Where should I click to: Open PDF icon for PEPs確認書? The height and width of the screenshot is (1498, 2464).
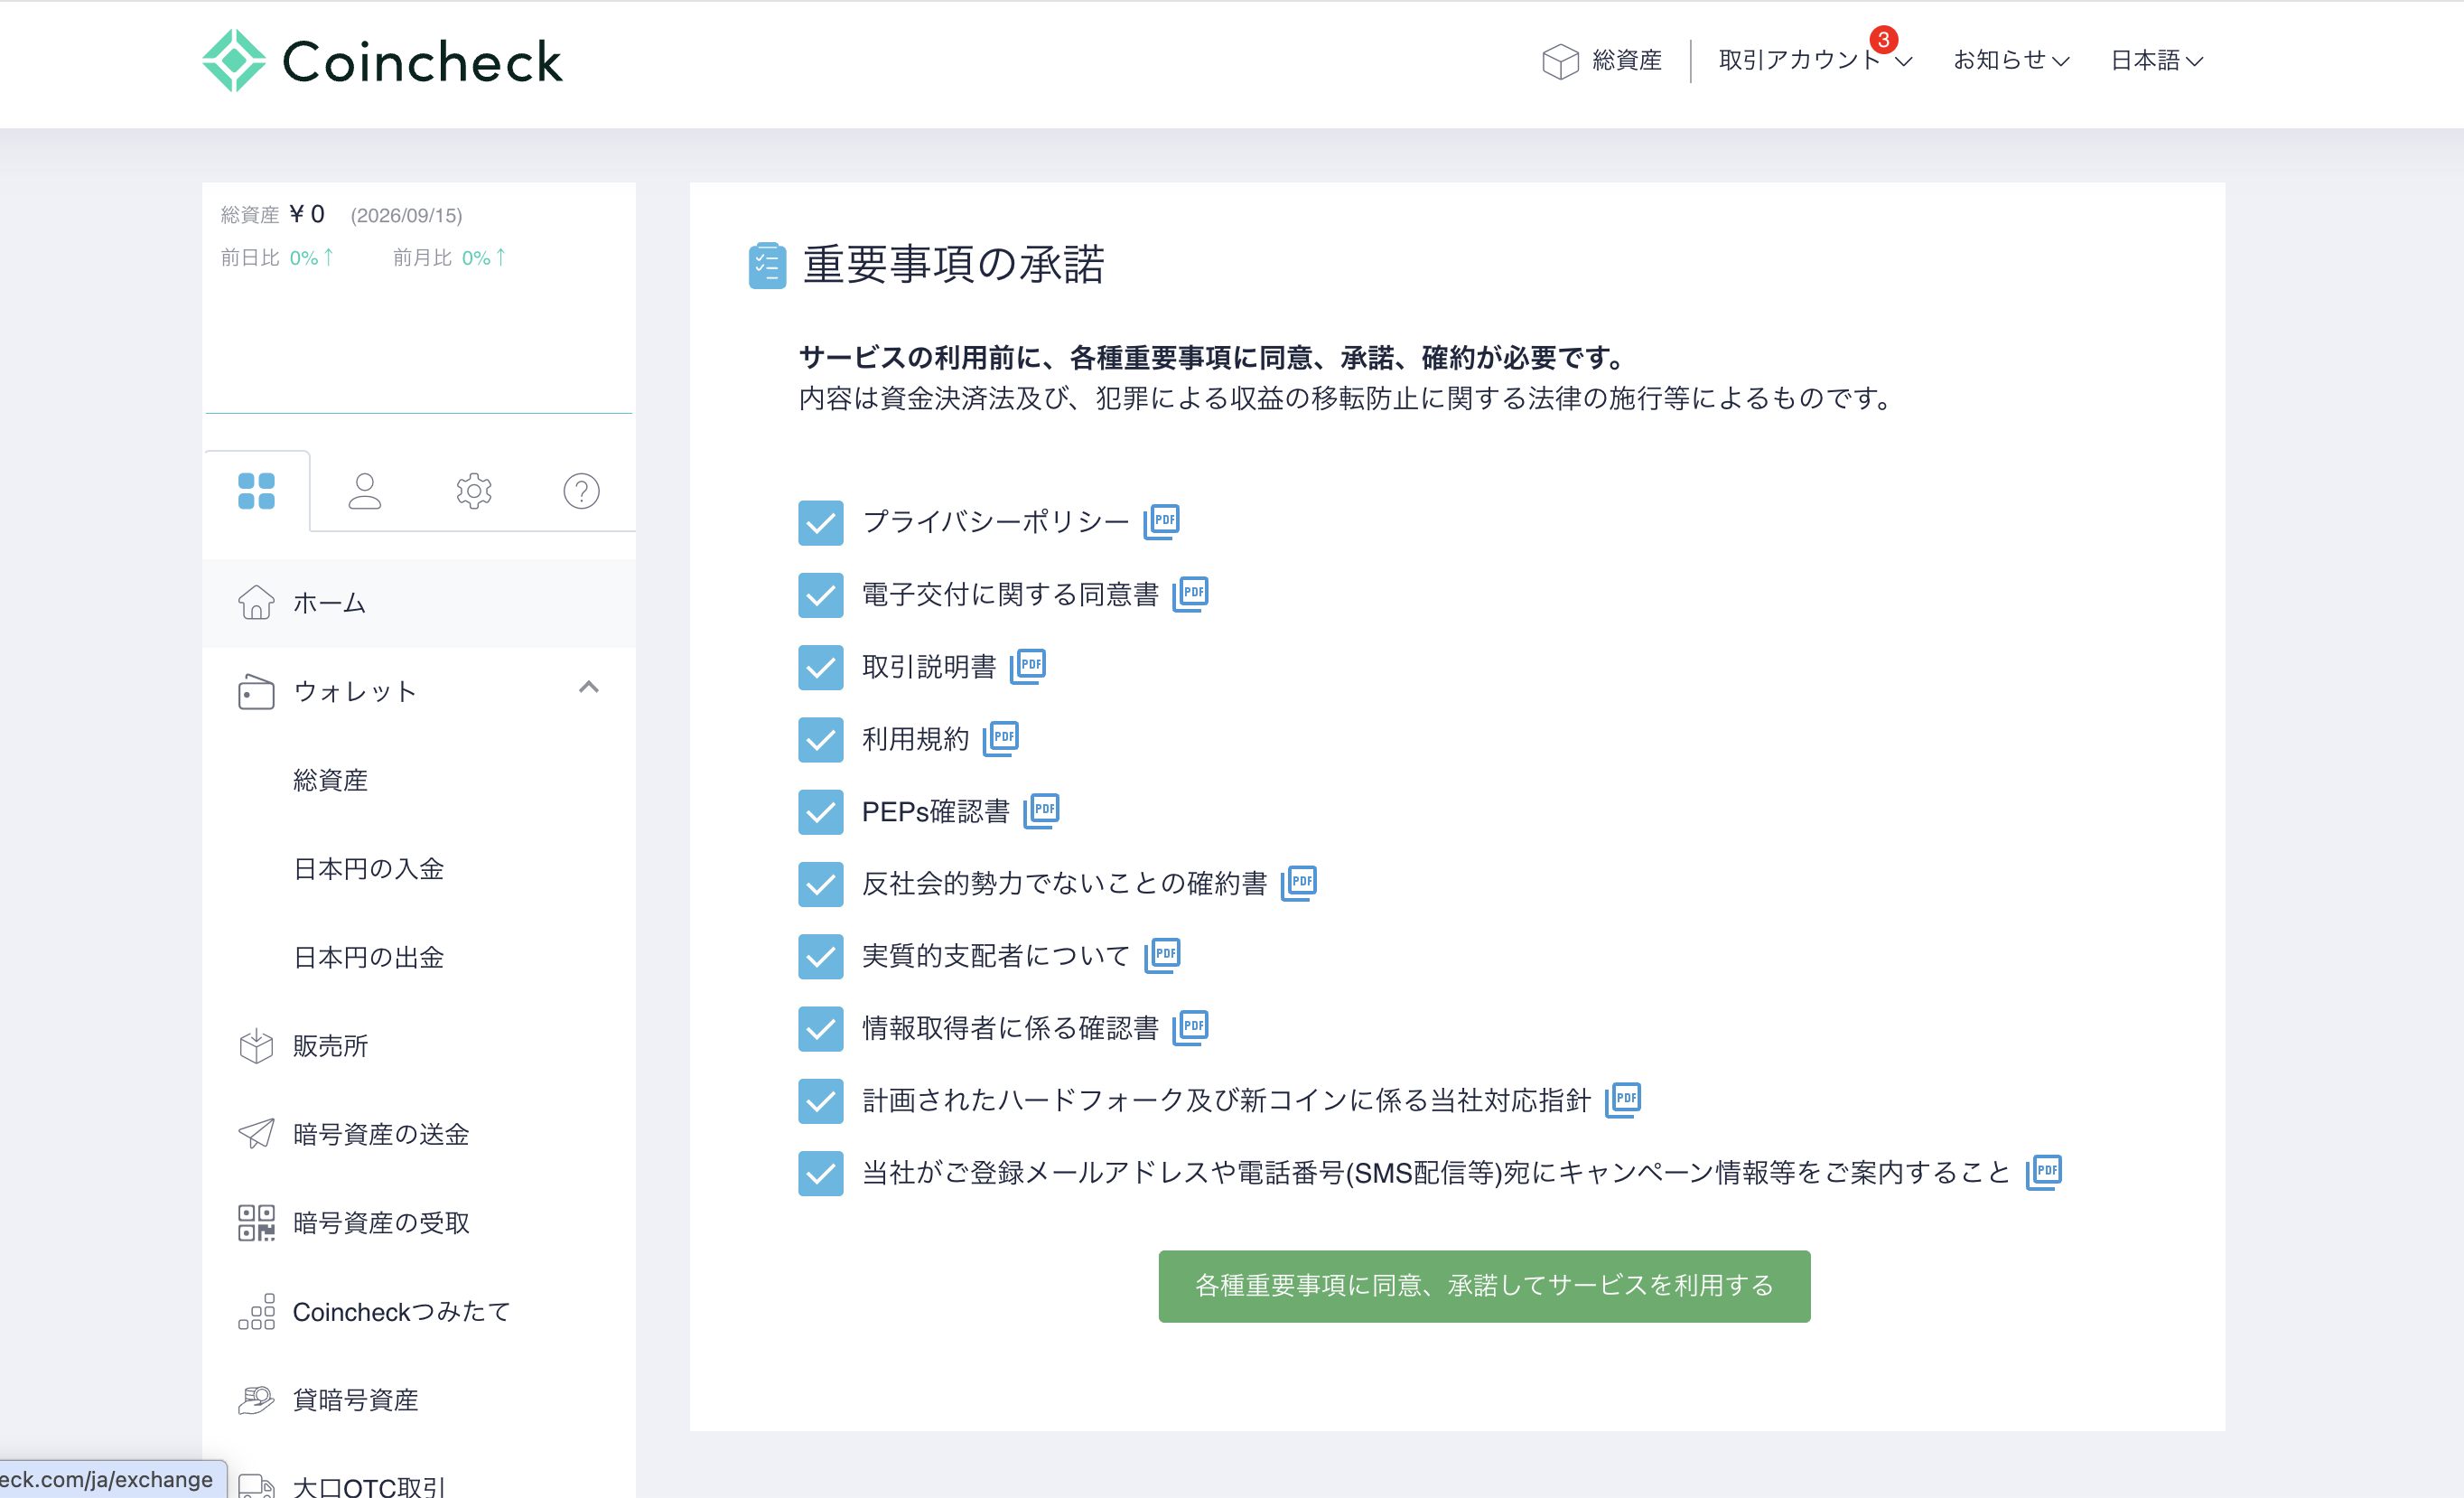click(1042, 811)
